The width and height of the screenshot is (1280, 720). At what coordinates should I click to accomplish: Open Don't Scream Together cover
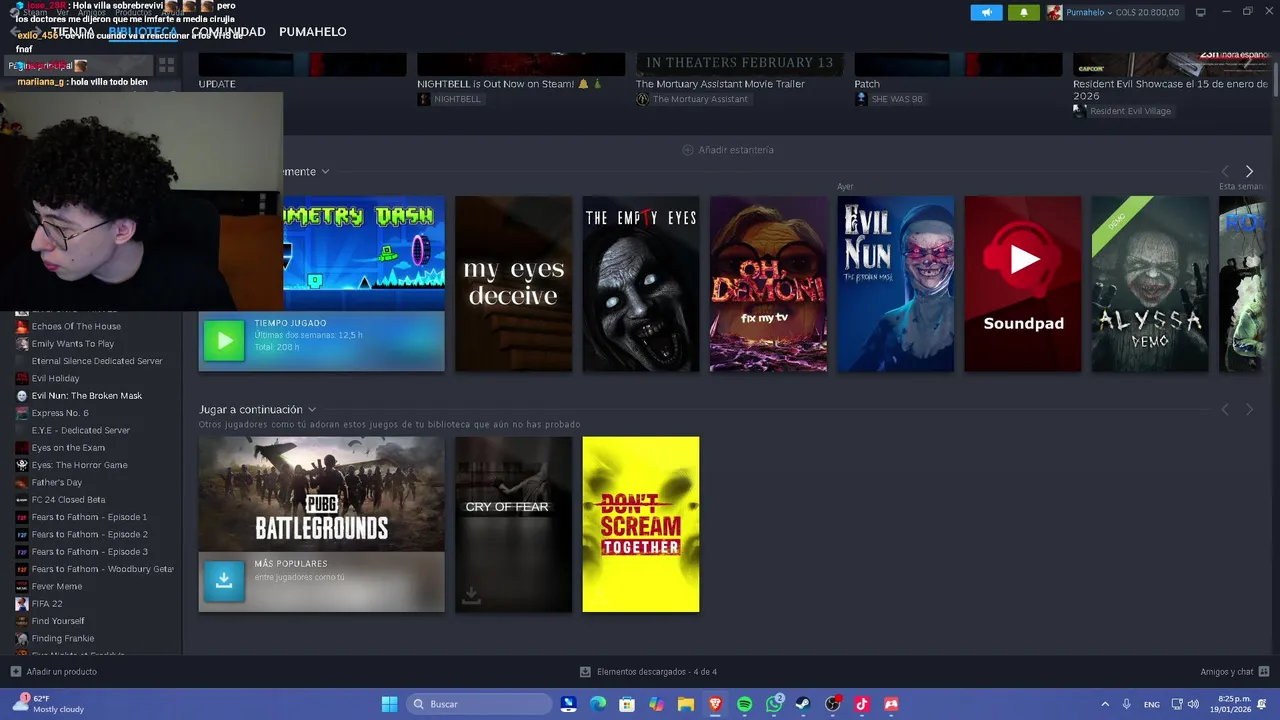(x=641, y=524)
